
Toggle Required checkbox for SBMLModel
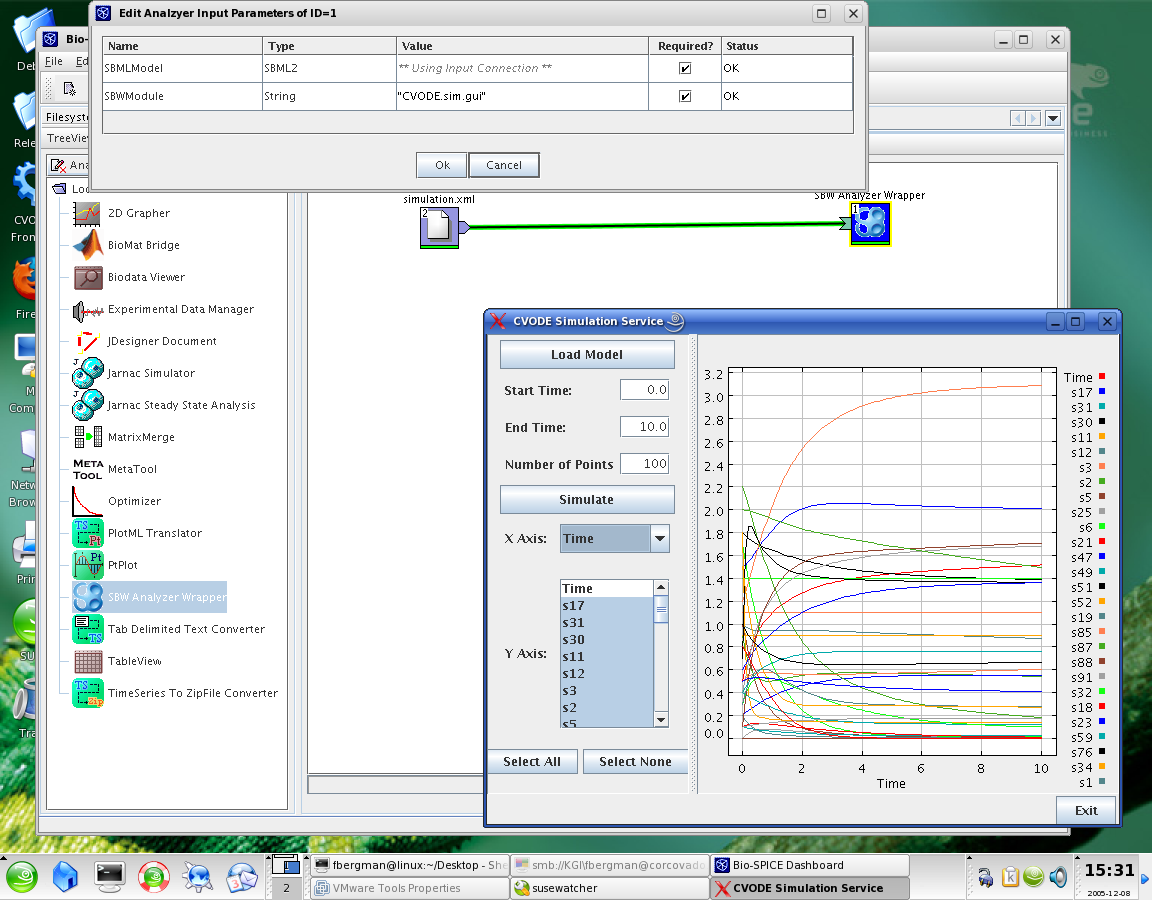click(x=685, y=68)
